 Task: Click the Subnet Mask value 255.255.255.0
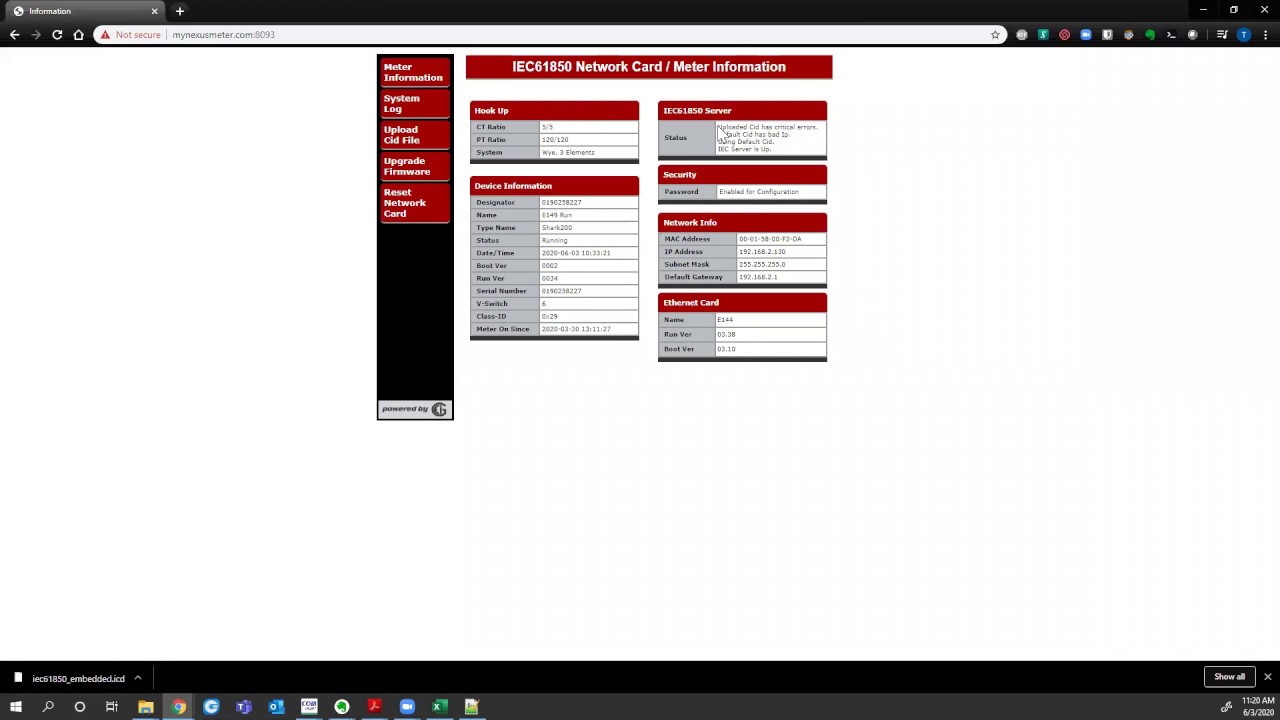click(x=762, y=265)
